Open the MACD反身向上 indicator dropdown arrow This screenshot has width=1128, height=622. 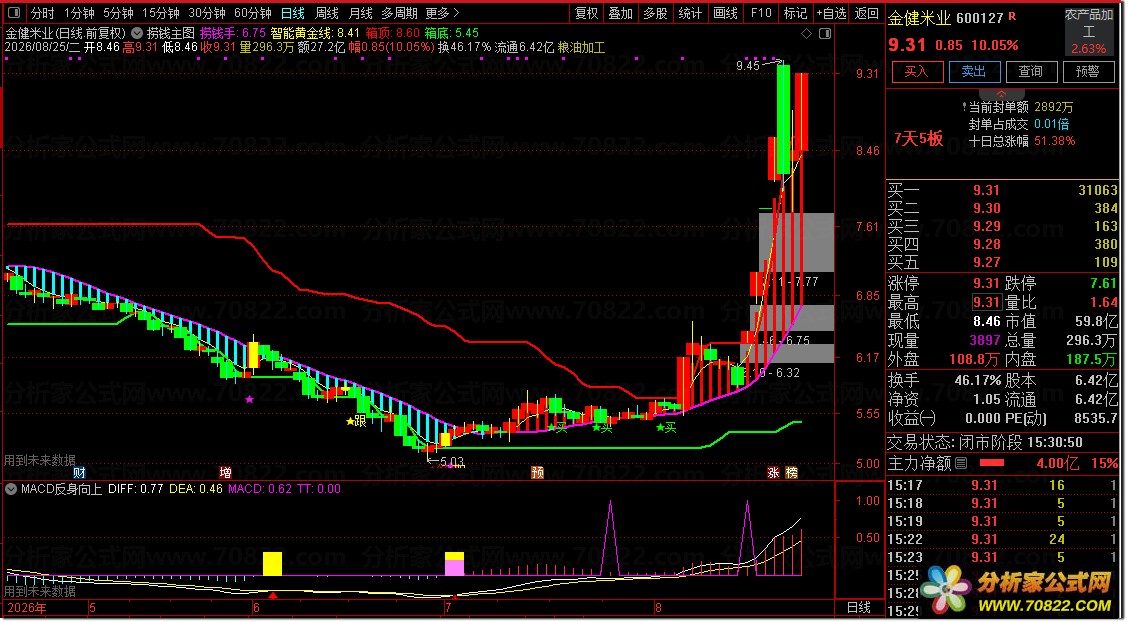(x=11, y=489)
